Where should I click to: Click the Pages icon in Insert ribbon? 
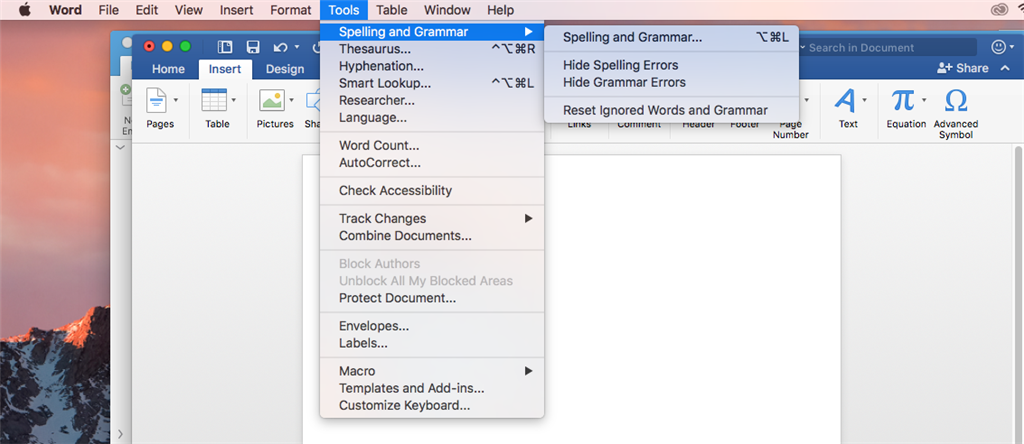(x=157, y=101)
